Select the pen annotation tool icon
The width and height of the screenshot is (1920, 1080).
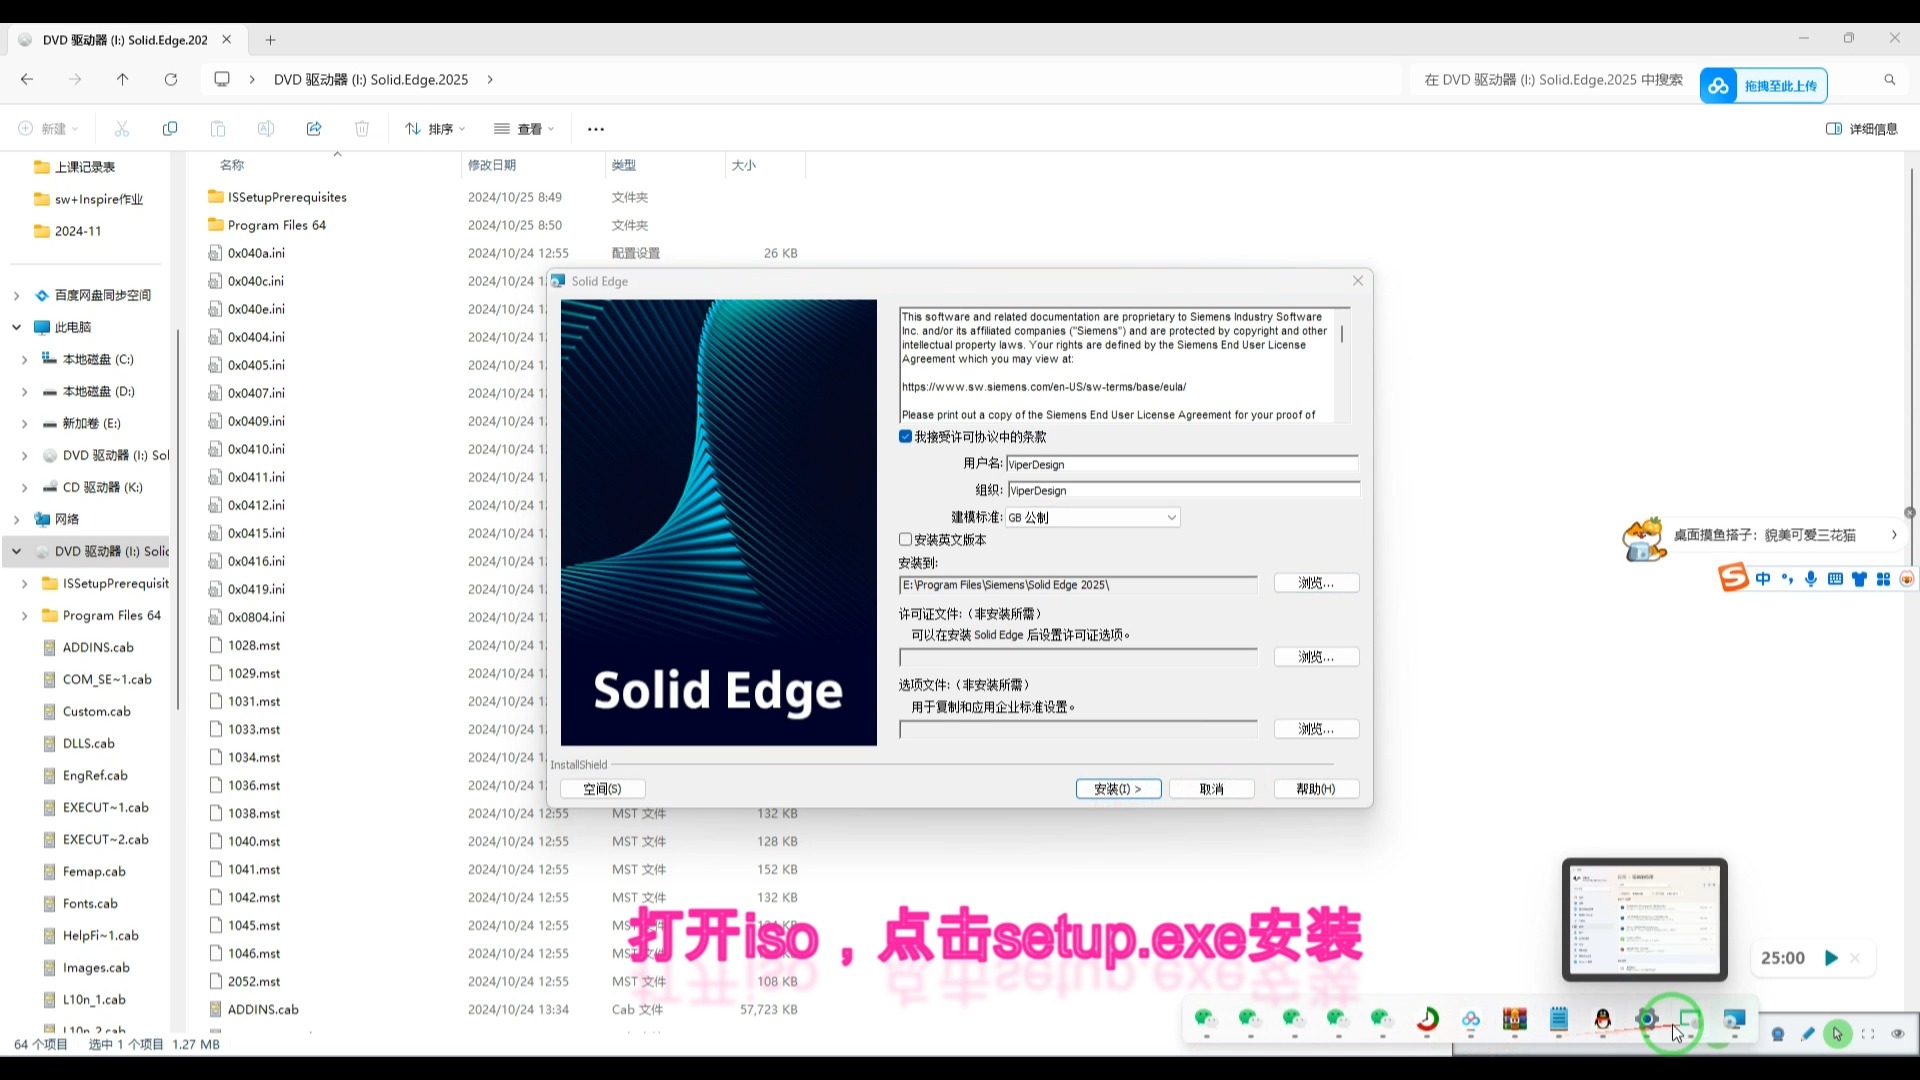click(x=1808, y=1034)
